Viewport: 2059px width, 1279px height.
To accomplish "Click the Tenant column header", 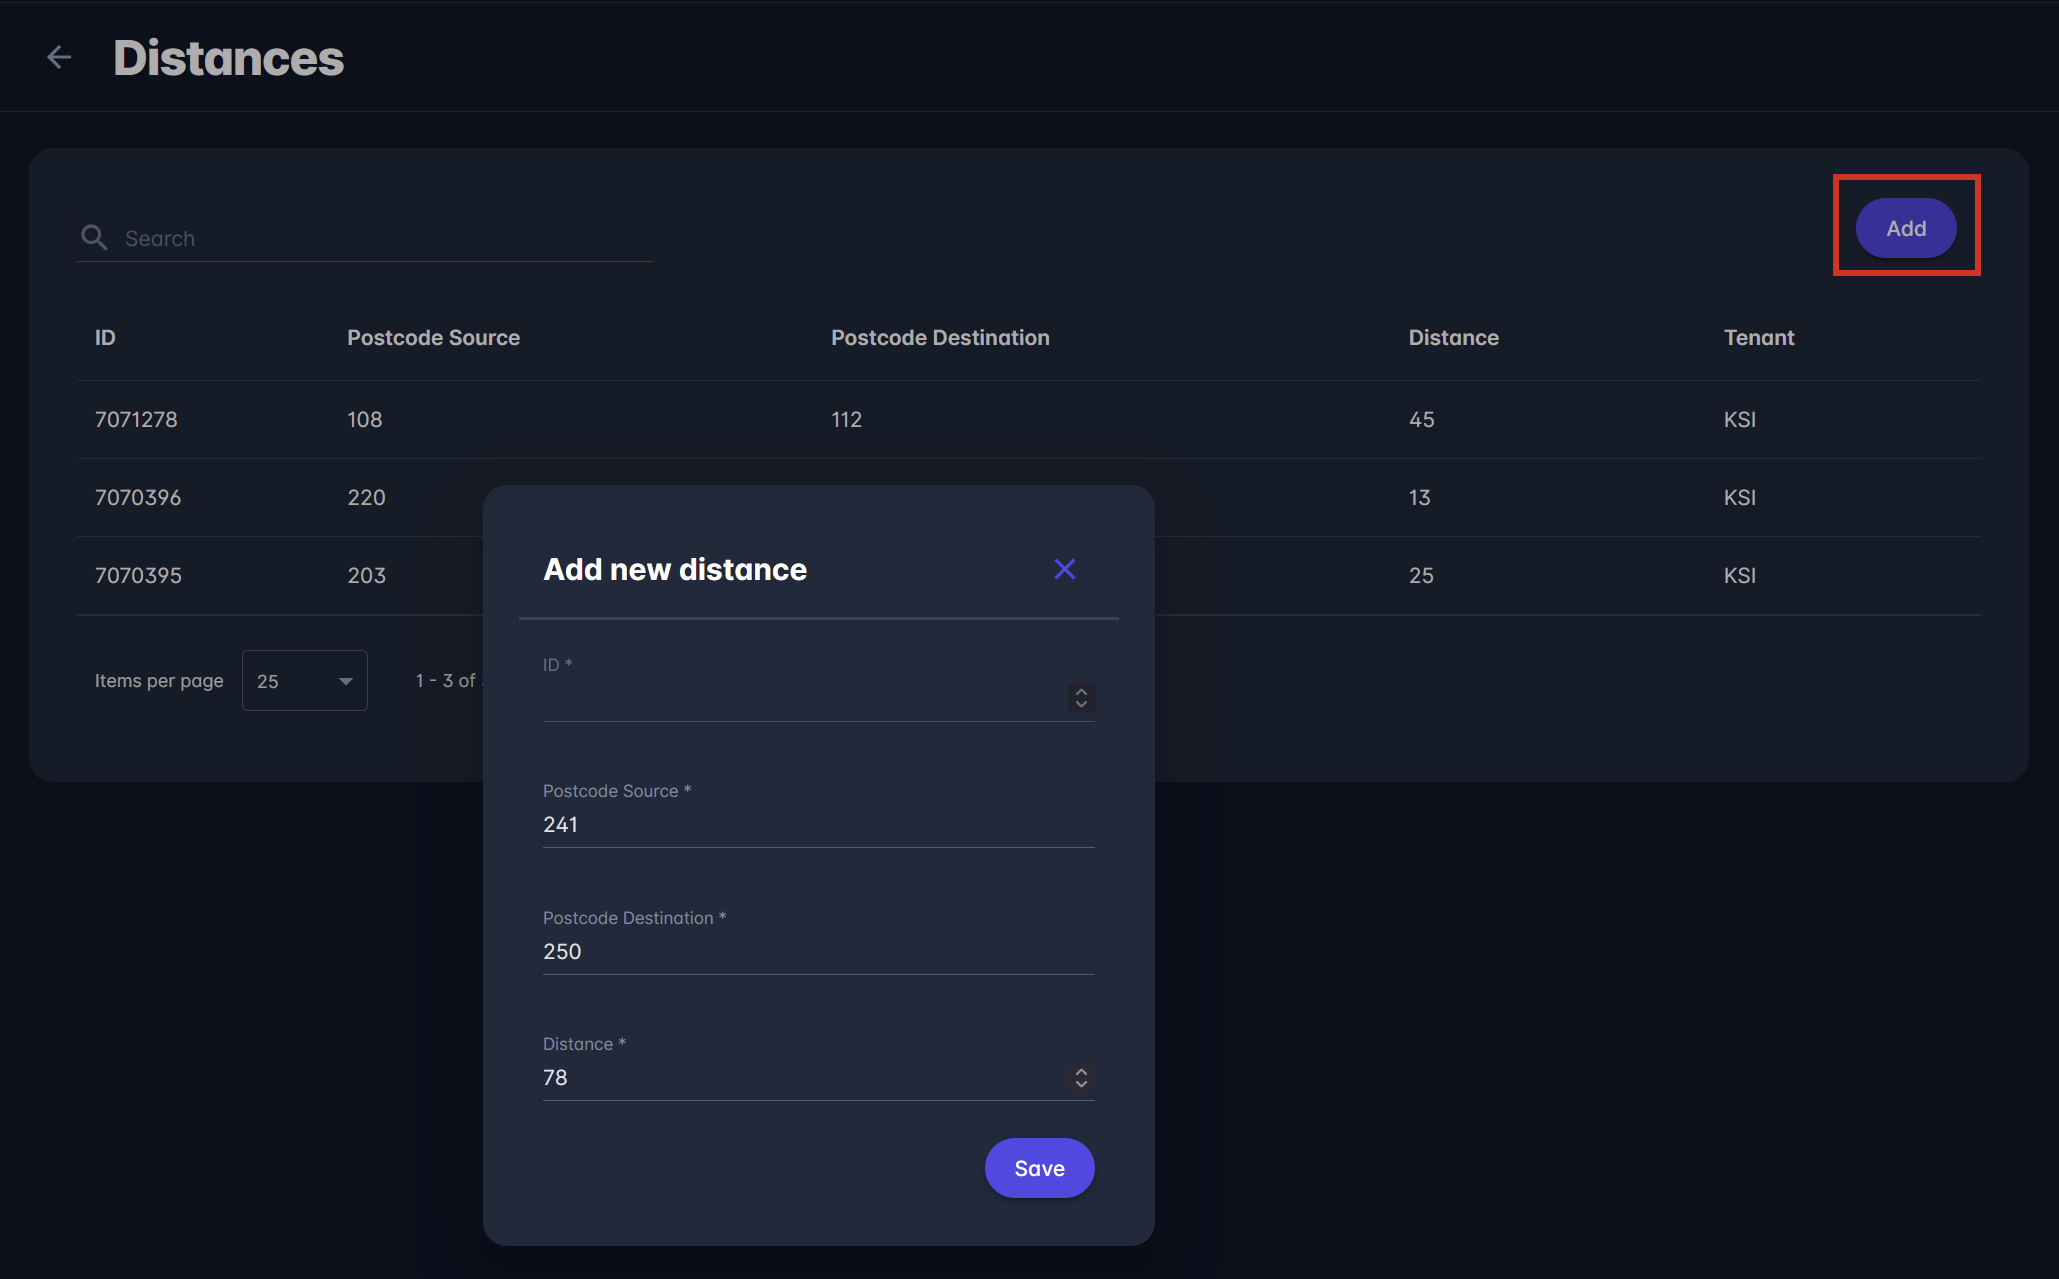I will (x=1758, y=338).
